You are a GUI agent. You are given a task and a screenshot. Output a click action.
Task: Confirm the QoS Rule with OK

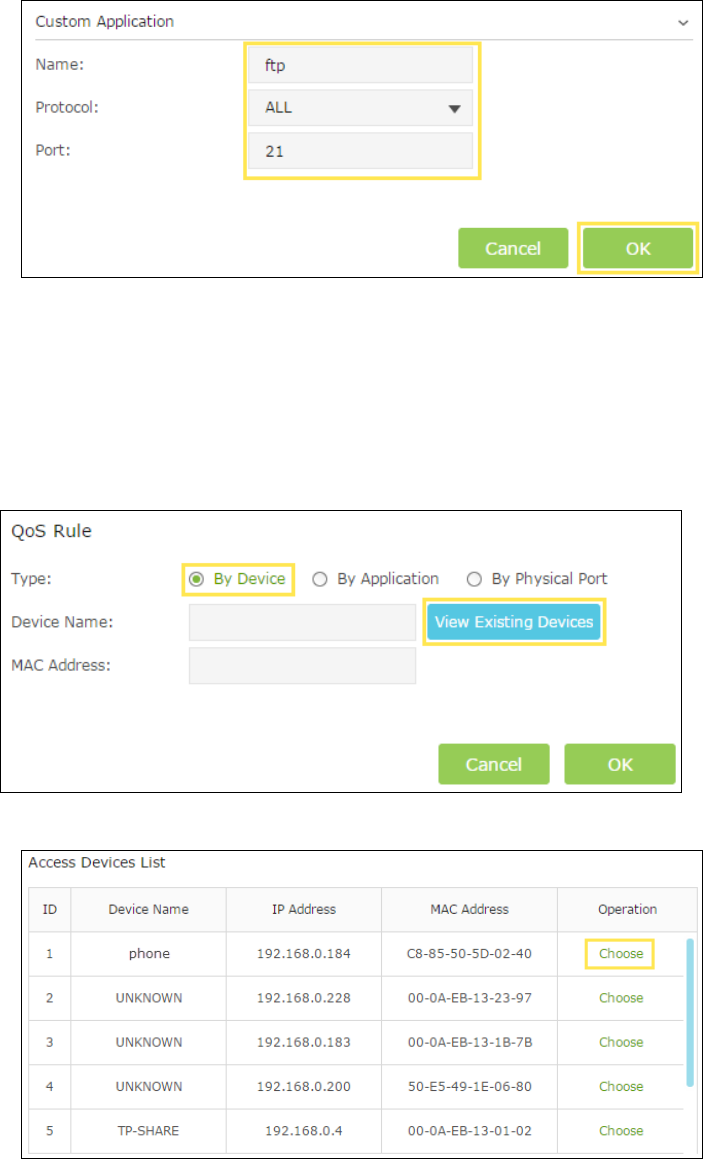tap(620, 764)
